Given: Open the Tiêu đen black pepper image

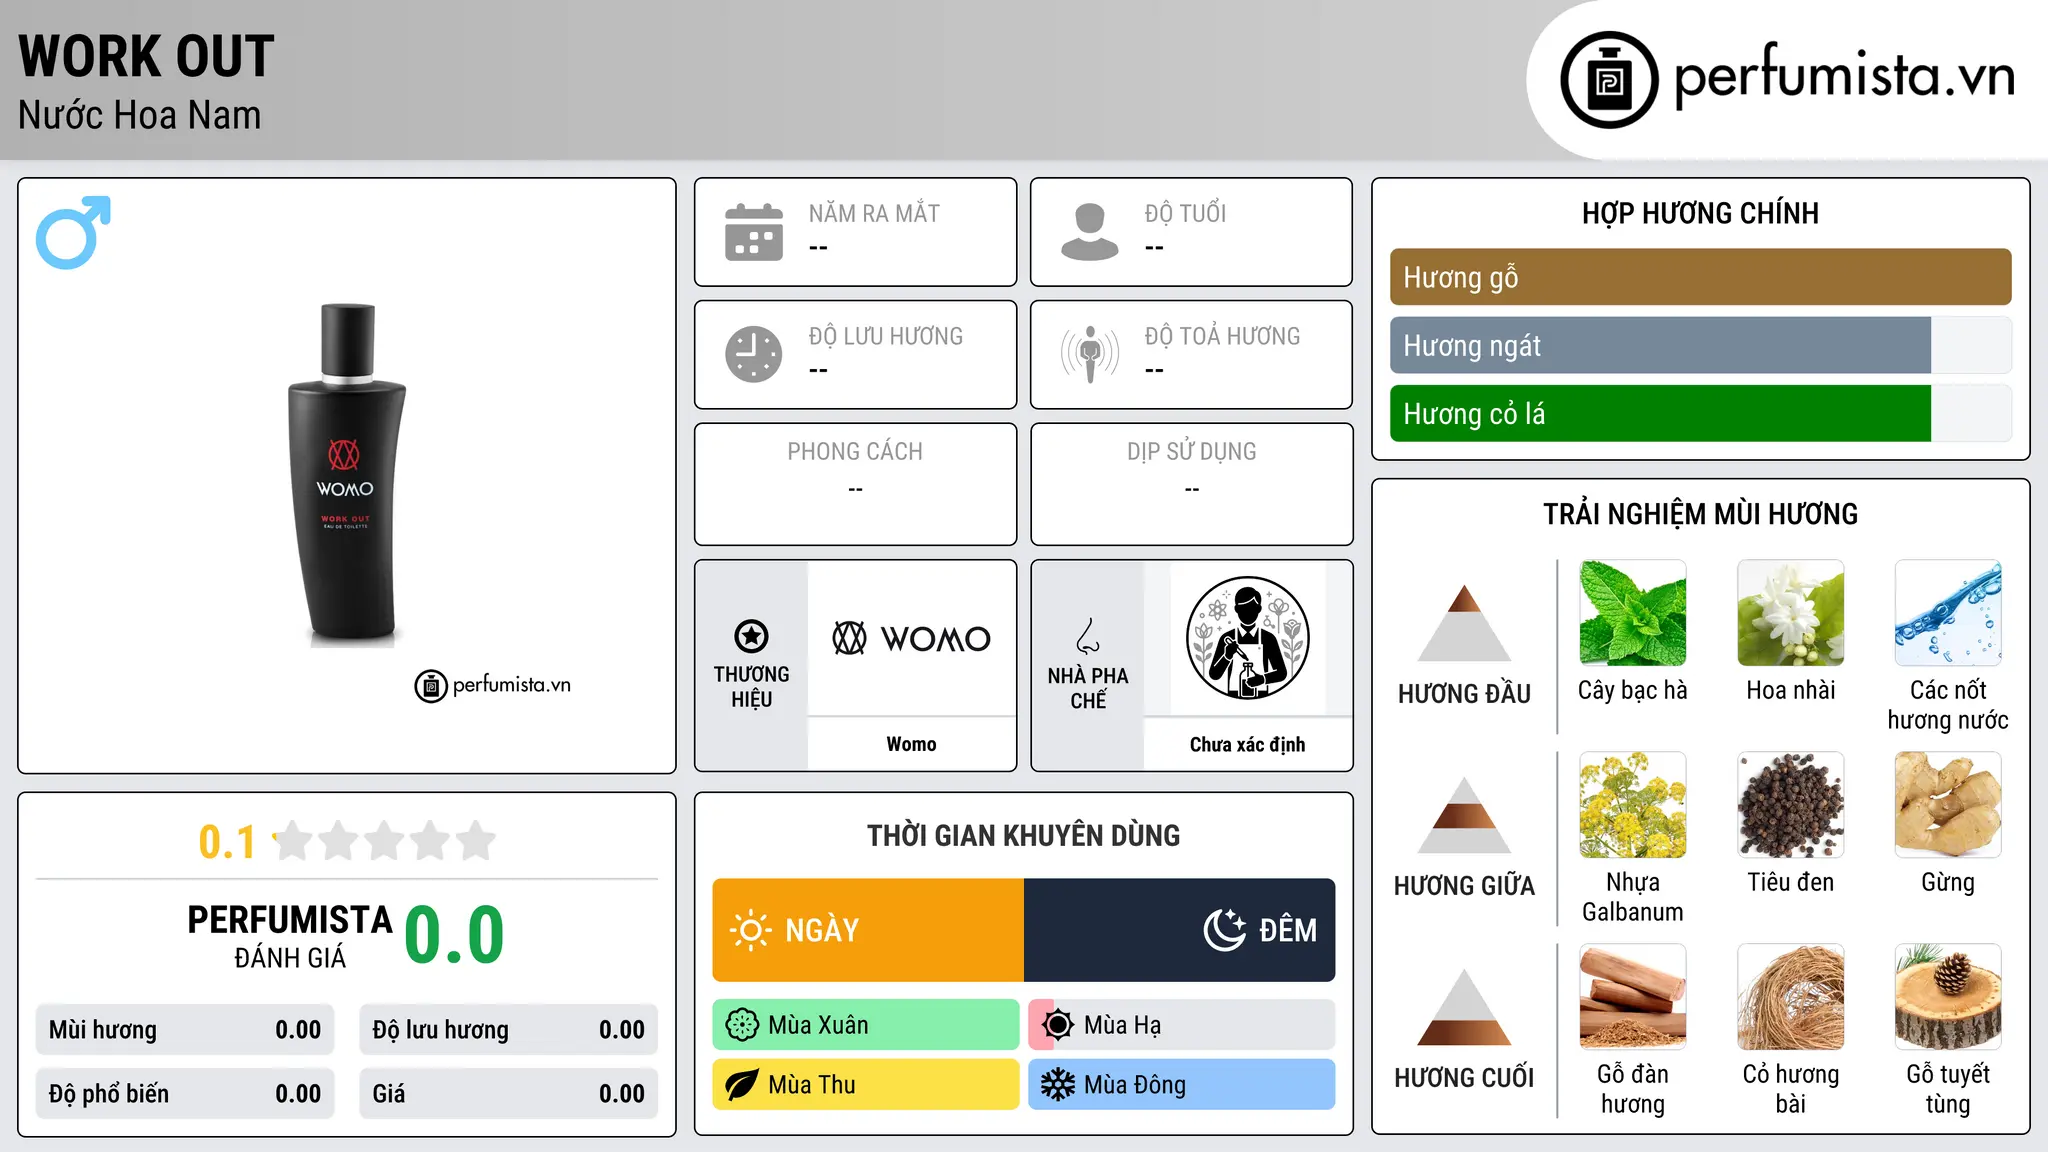Looking at the screenshot, I should click(1791, 805).
